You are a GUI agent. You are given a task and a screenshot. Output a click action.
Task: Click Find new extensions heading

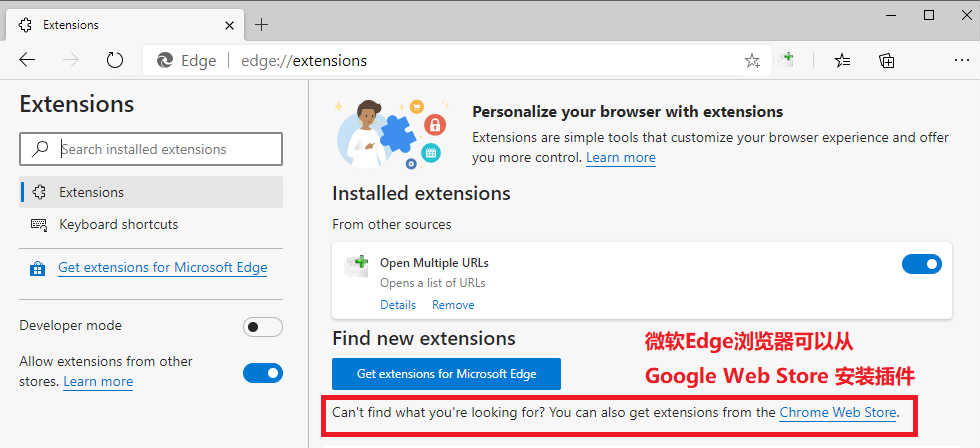coord(424,339)
